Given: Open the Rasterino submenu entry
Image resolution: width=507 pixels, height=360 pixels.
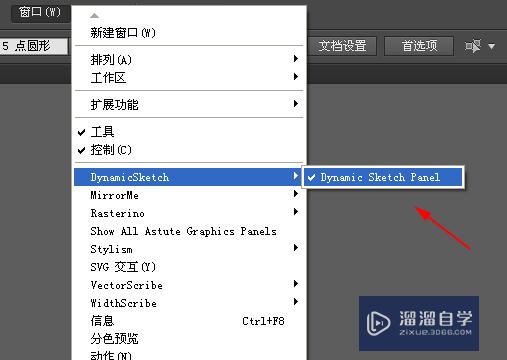Looking at the screenshot, I should [x=189, y=213].
